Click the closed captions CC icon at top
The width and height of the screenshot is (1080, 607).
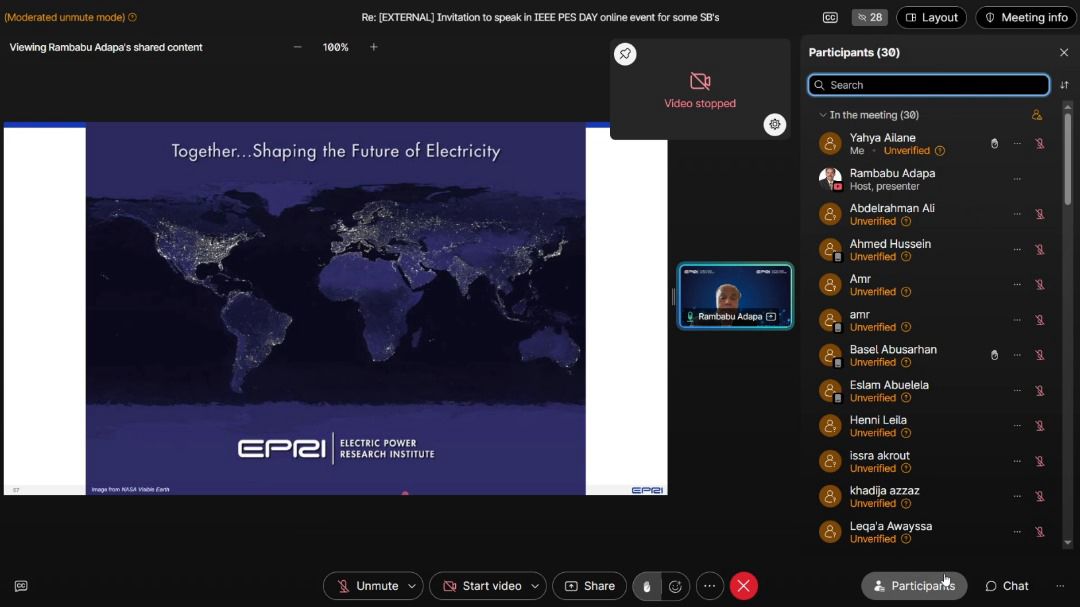point(830,17)
